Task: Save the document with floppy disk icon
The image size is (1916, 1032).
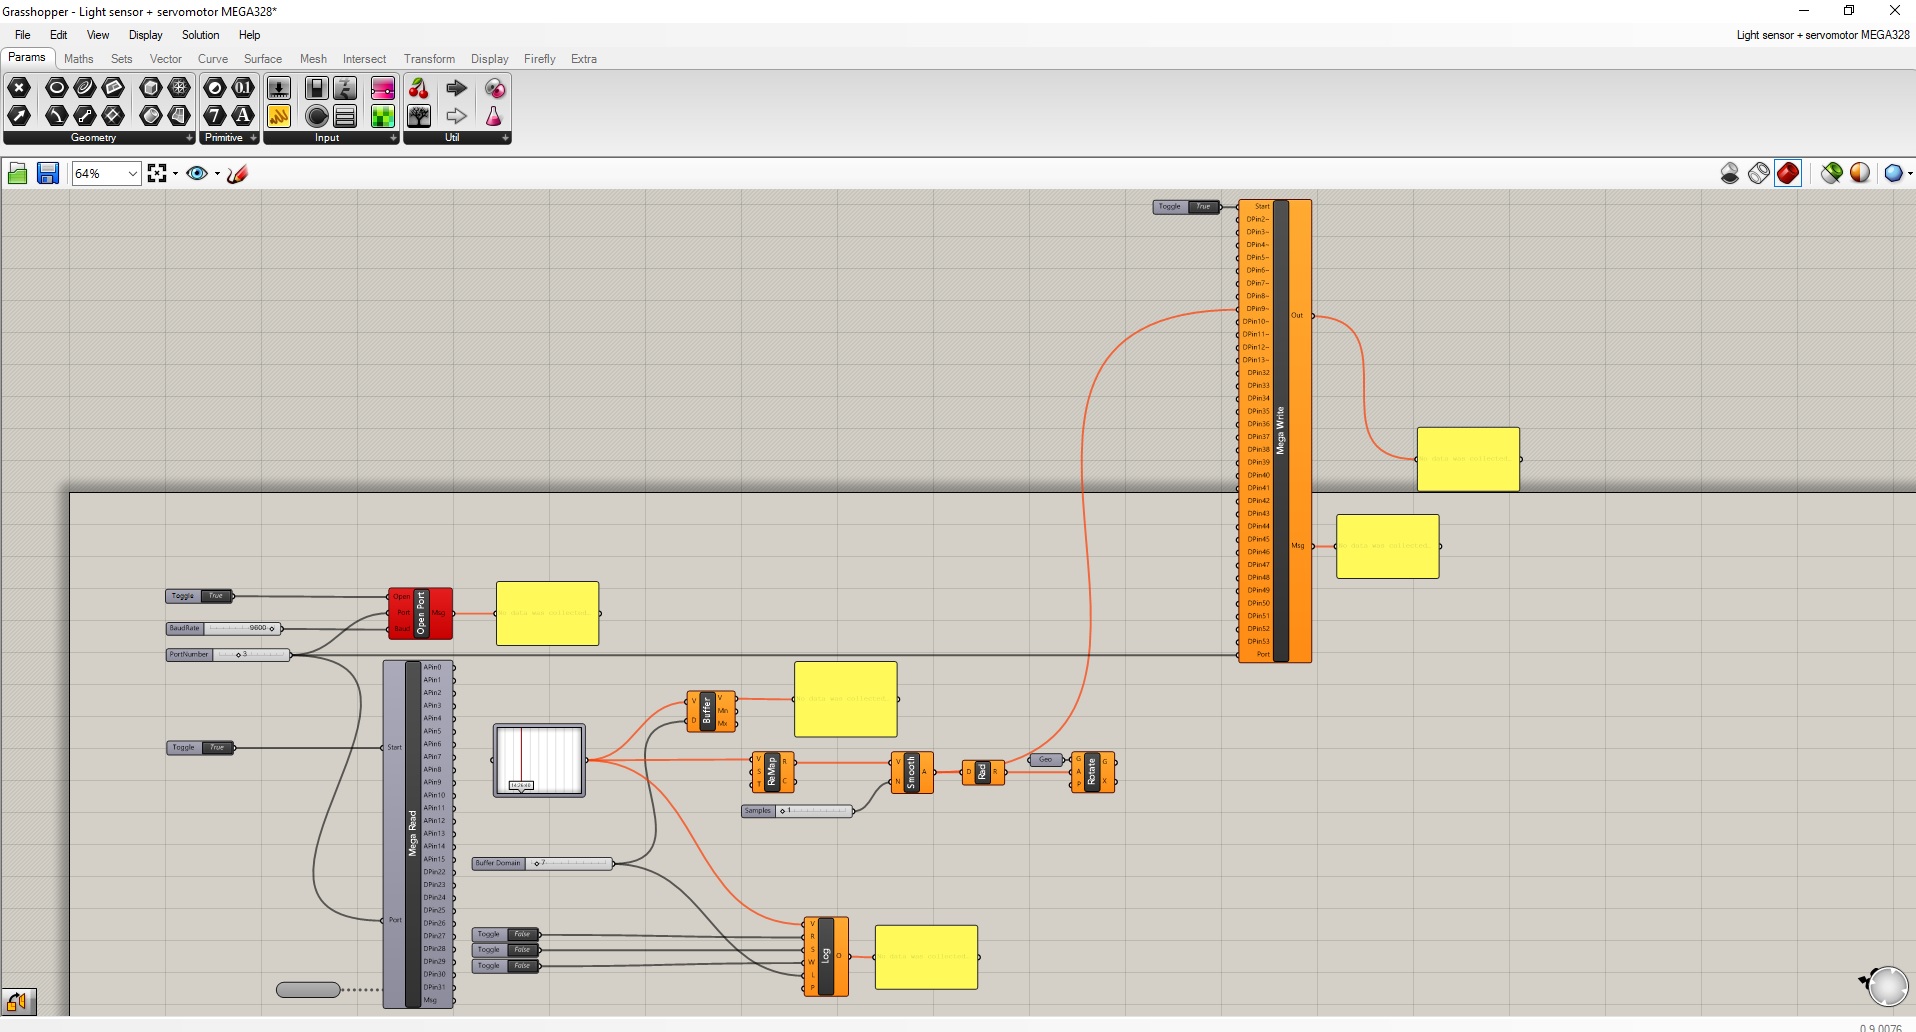Action: 47,174
